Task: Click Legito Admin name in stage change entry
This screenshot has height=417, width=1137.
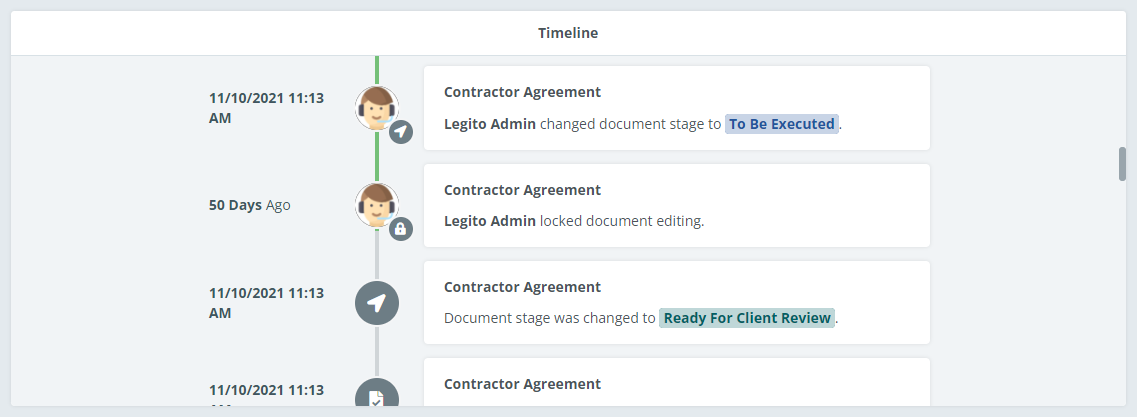Action: [x=489, y=124]
